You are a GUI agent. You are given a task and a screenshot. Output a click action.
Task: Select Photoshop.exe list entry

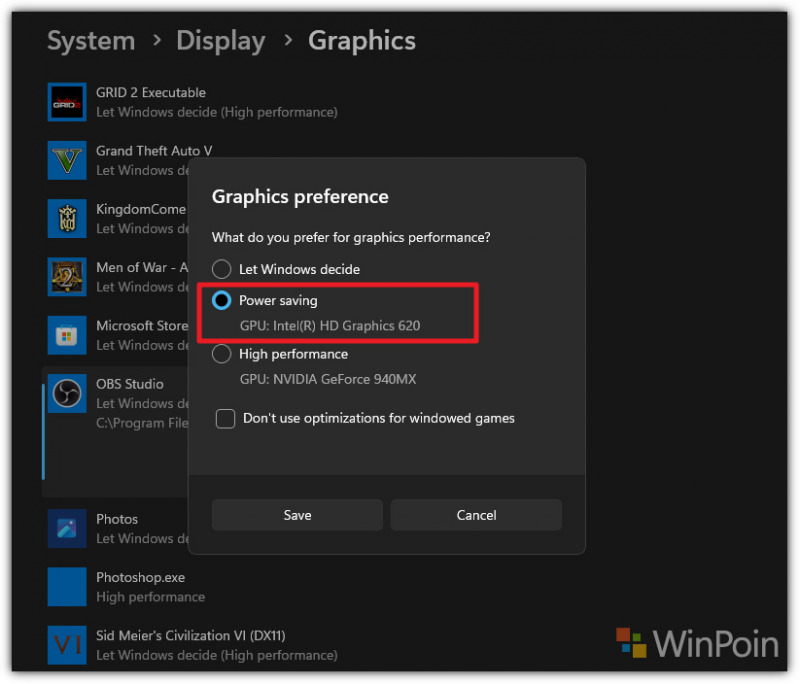126,587
